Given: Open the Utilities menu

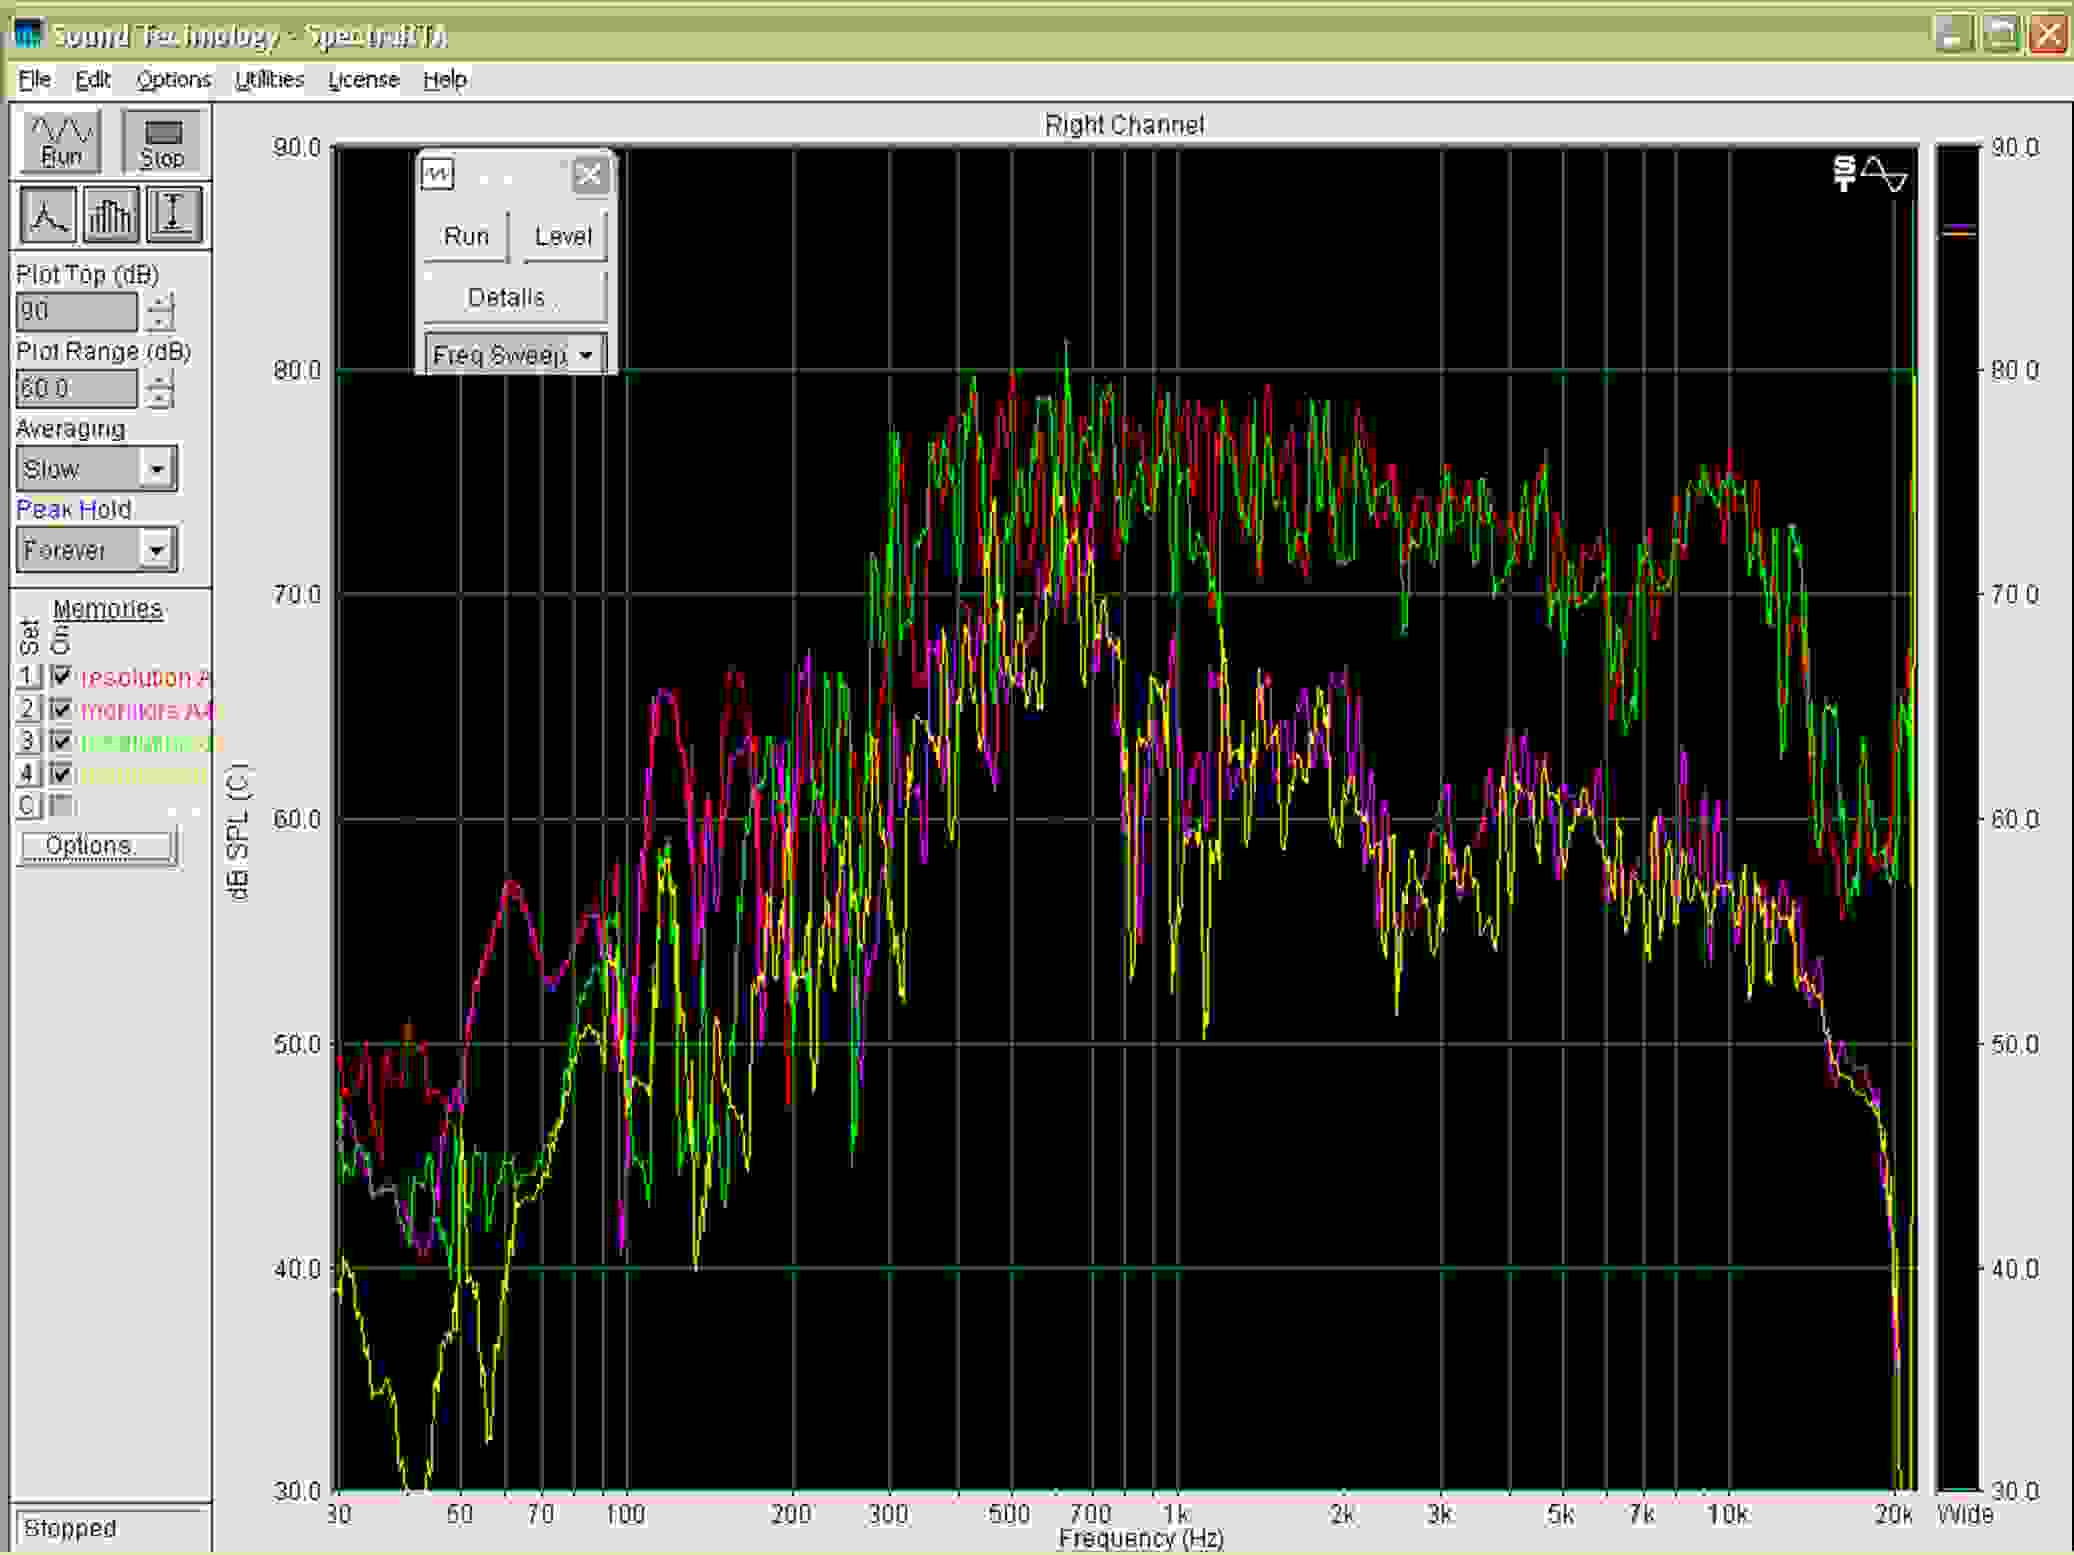Looking at the screenshot, I should click(268, 80).
